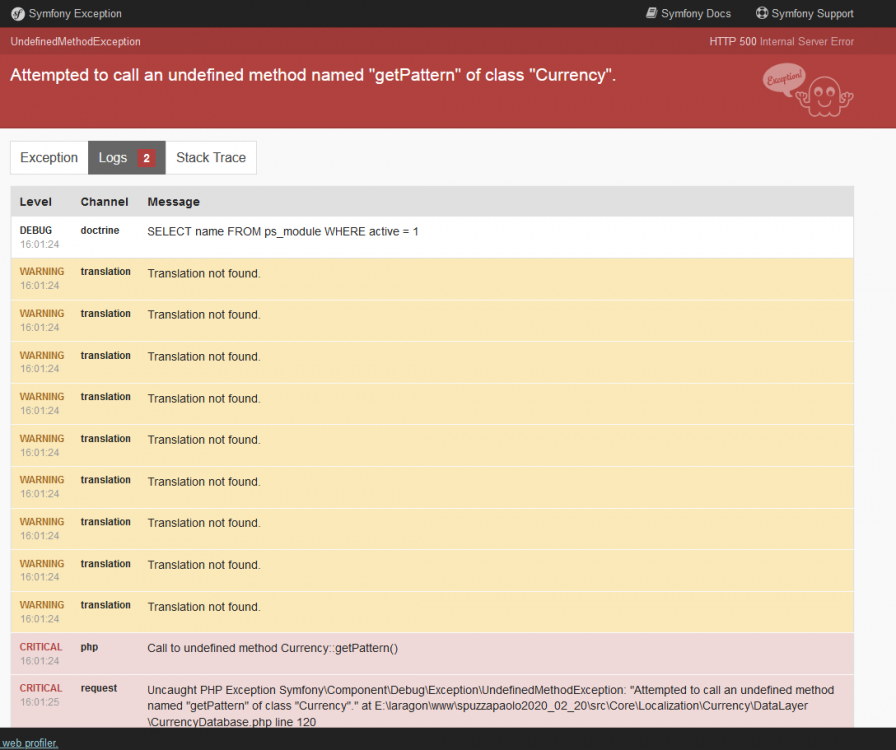This screenshot has width=896, height=750.
Task: Open the Symfony Support link
Action: point(812,13)
